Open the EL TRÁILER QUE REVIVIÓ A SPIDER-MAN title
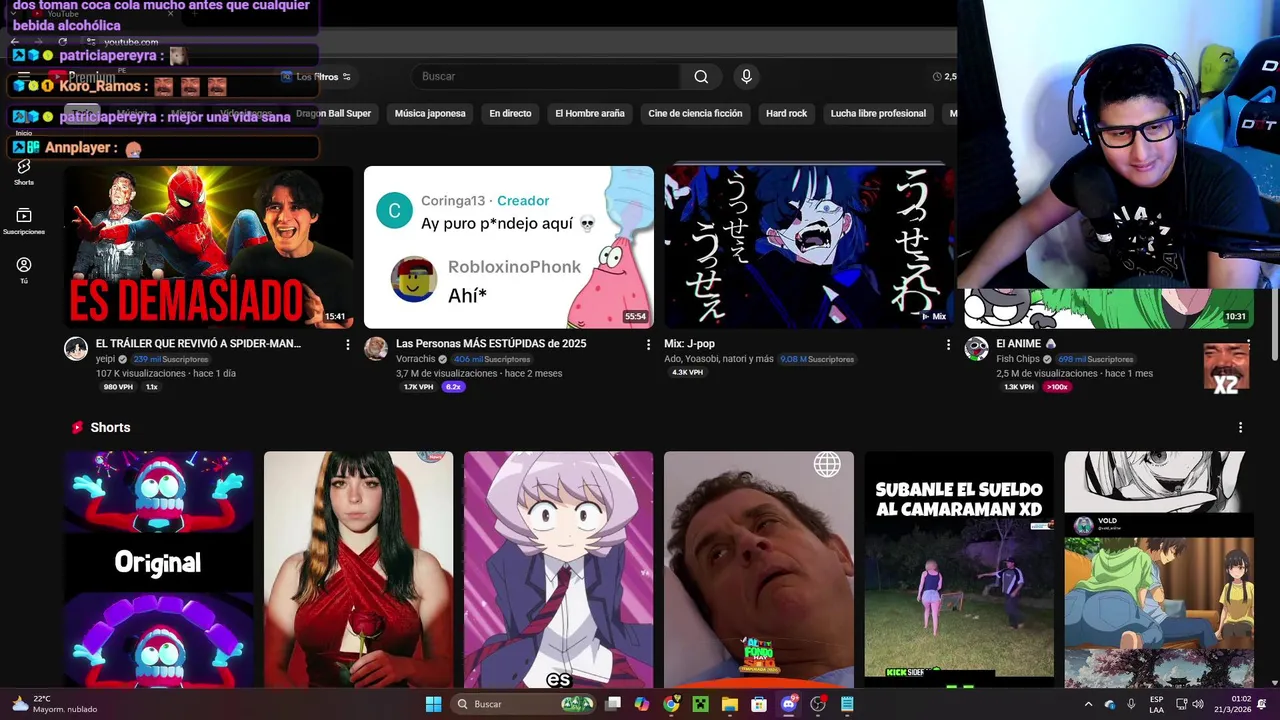1280x720 pixels. (x=198, y=344)
